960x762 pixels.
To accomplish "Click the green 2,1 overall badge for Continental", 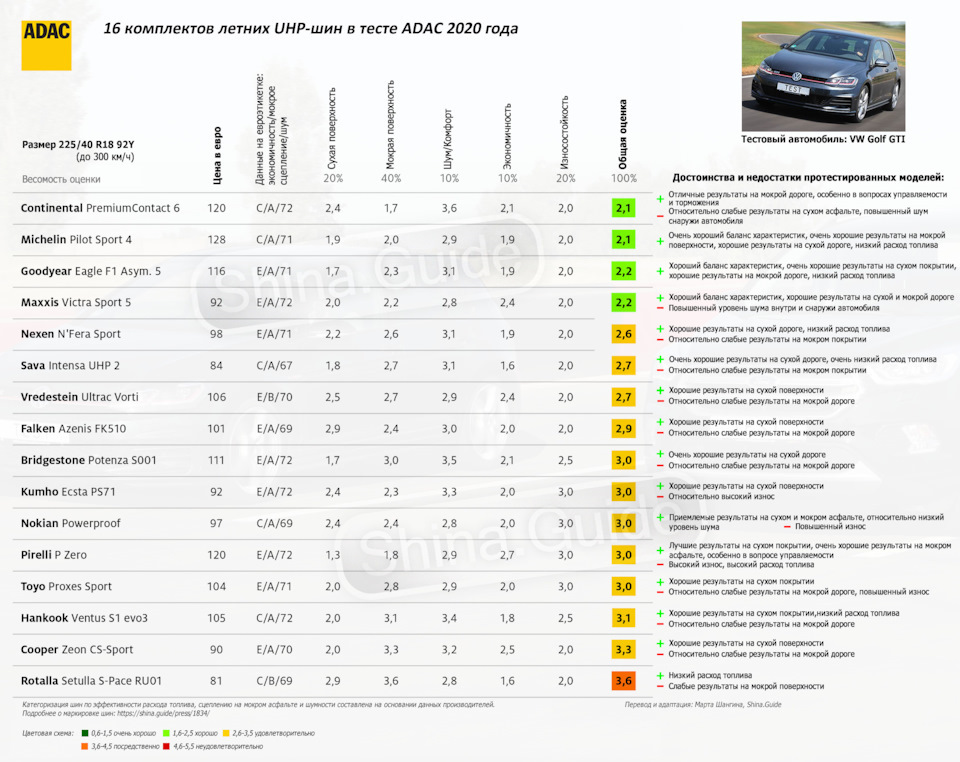I will 623,207.
